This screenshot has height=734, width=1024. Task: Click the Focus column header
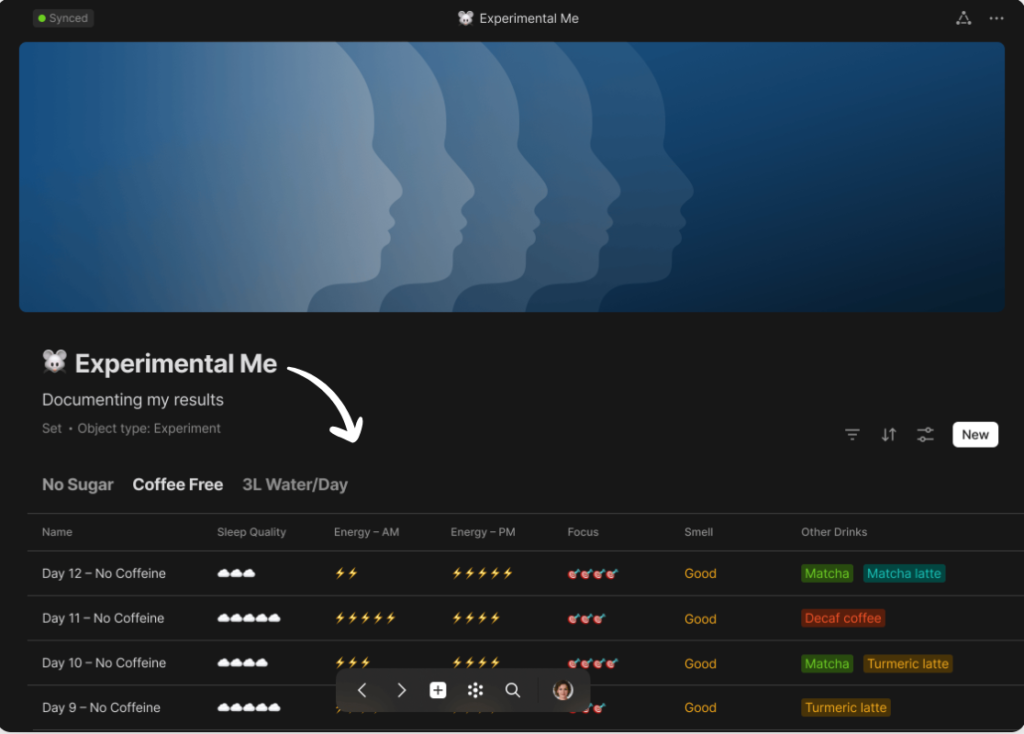pos(583,532)
